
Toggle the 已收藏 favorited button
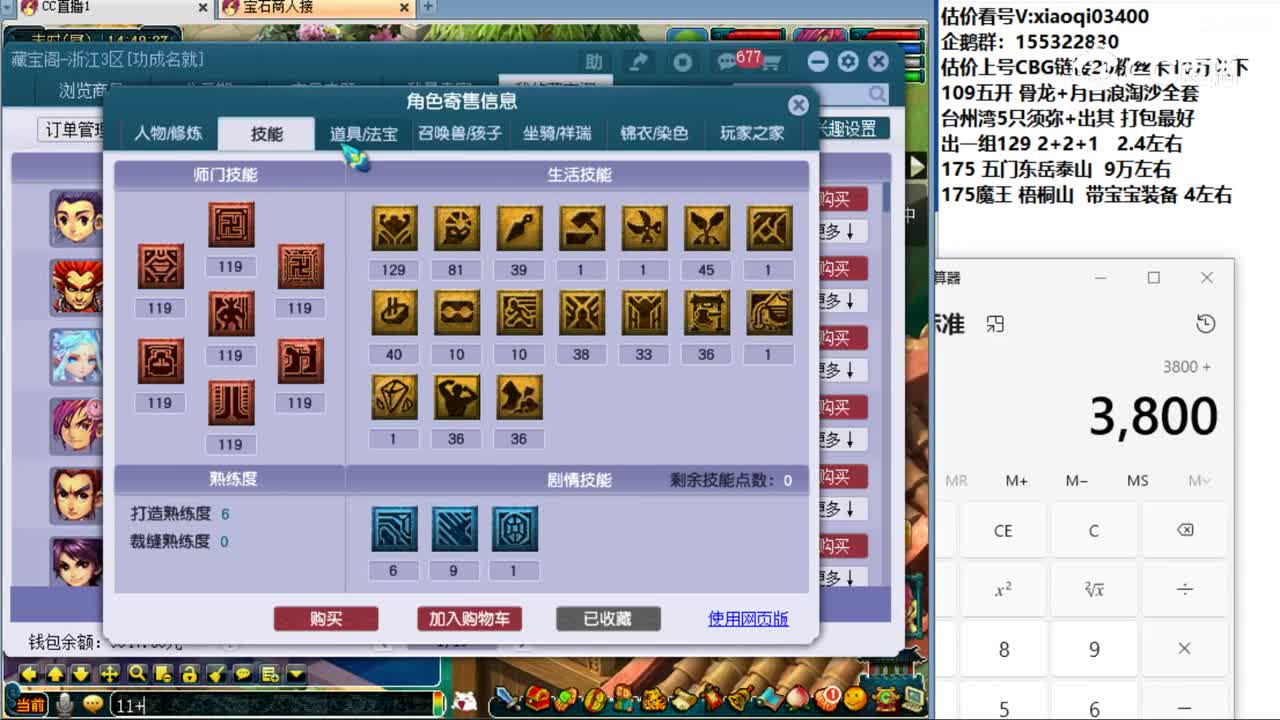(x=607, y=619)
